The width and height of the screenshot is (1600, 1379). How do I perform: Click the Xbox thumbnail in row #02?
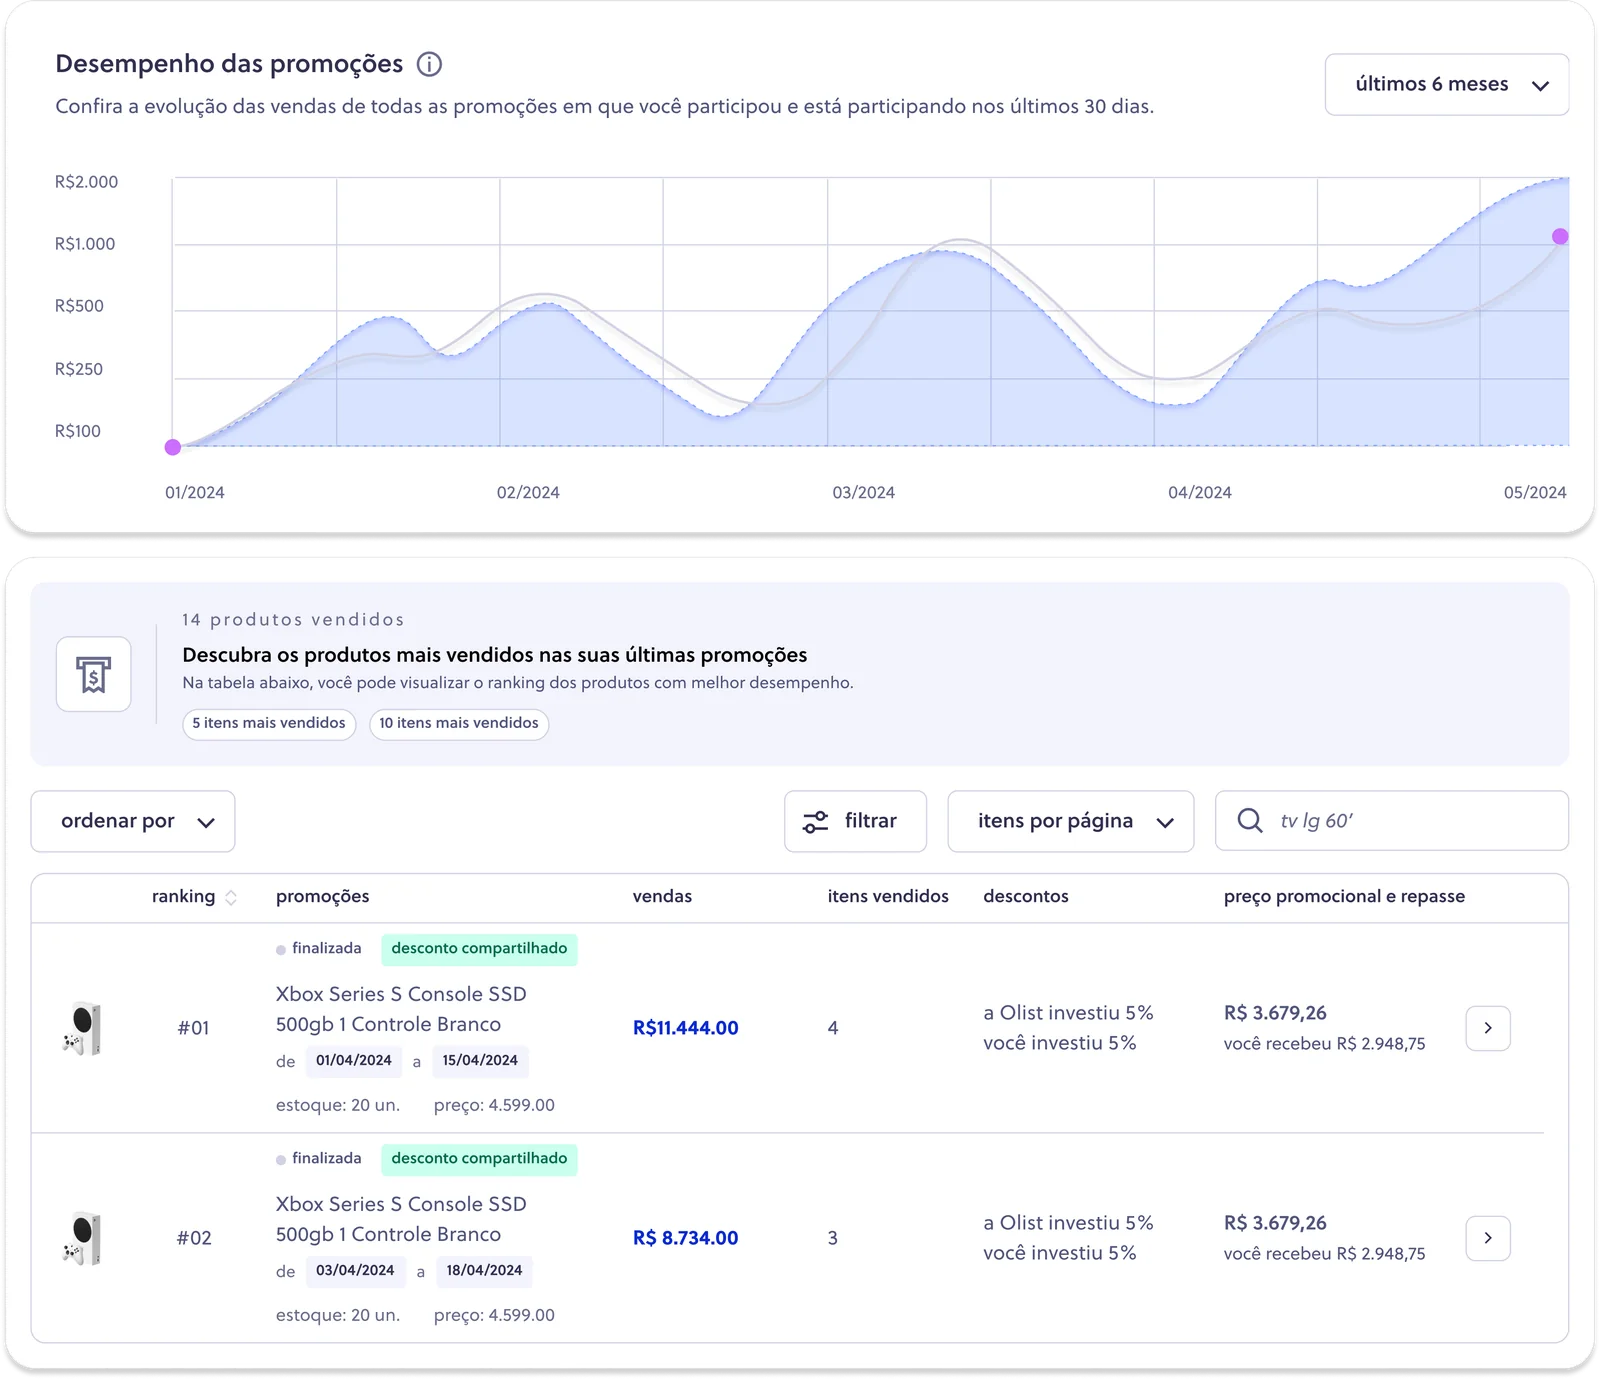pos(82,1238)
